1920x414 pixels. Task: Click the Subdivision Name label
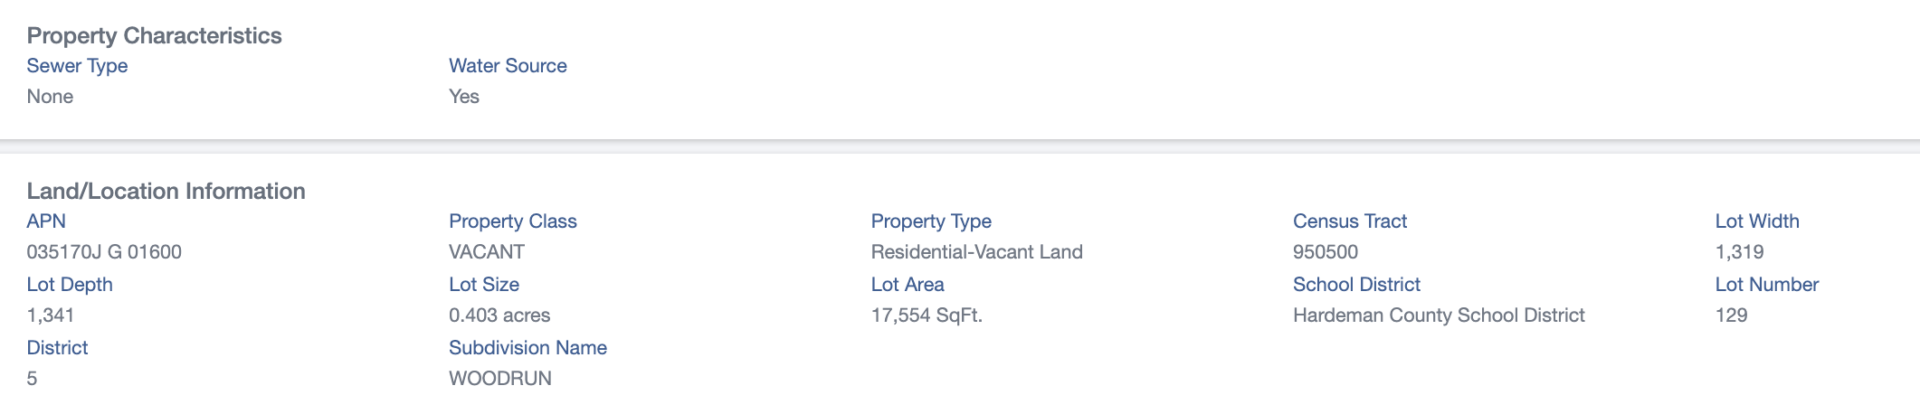click(x=528, y=347)
